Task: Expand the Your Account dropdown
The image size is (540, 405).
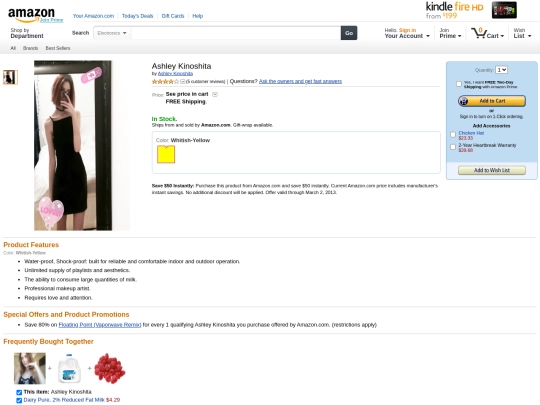Action: coord(407,33)
